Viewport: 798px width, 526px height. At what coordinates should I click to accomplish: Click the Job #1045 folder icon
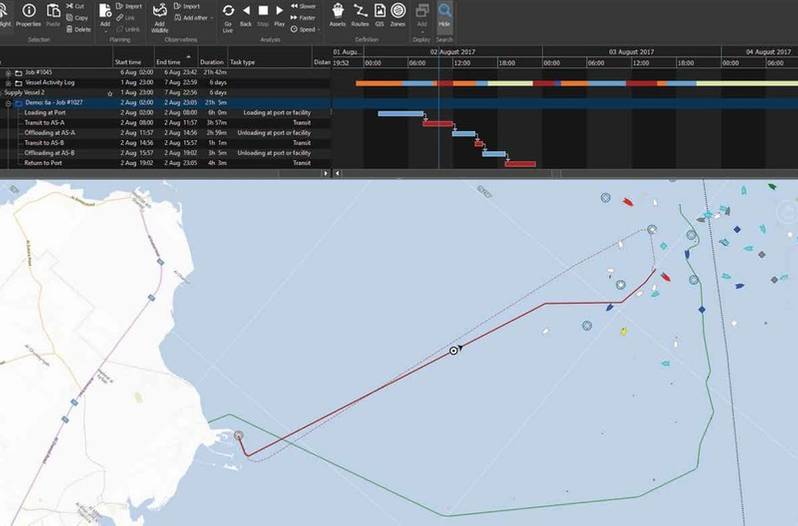19,73
